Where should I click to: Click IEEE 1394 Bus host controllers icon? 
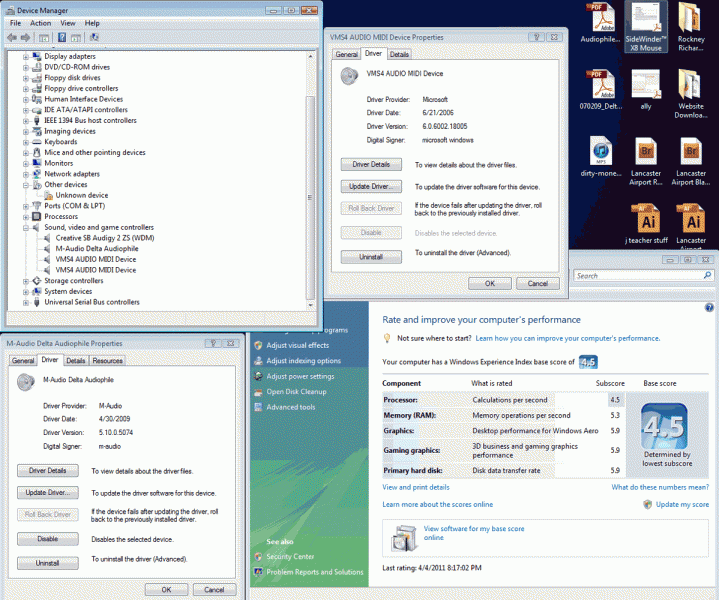pos(37,121)
